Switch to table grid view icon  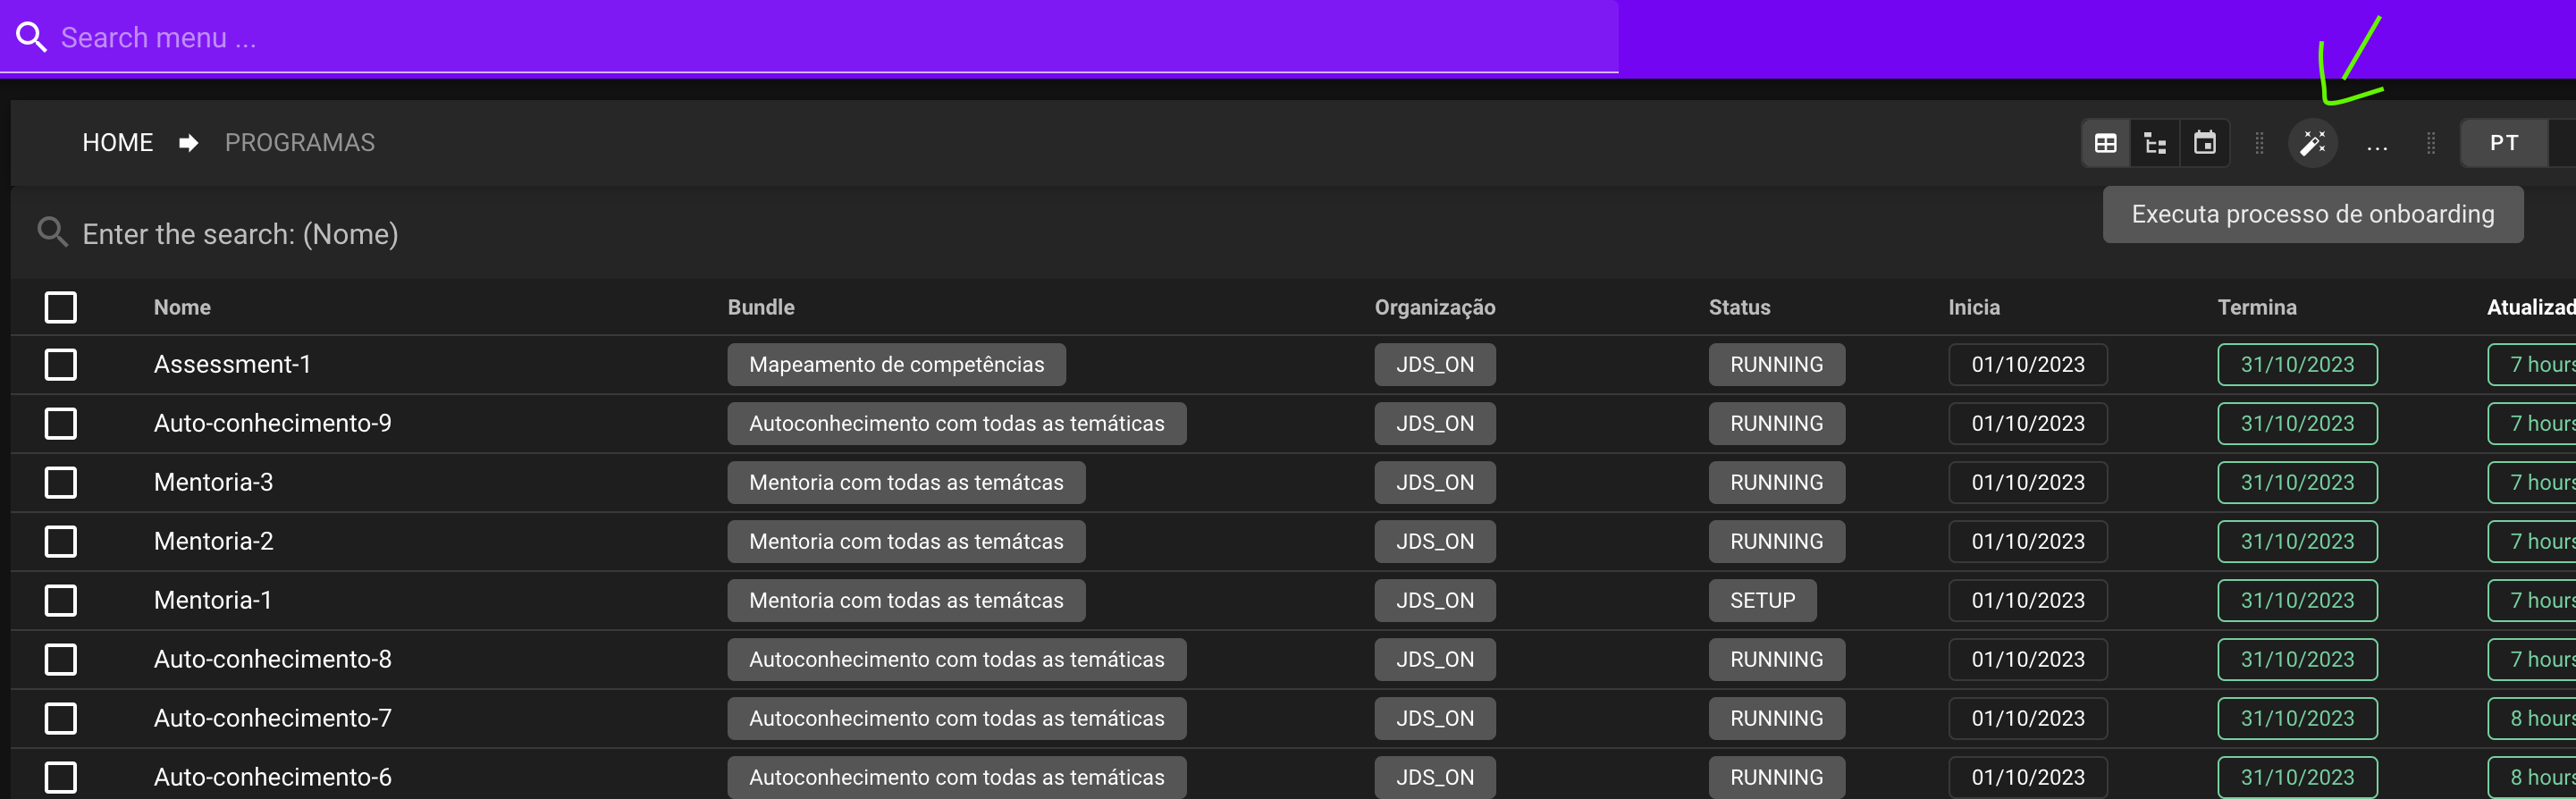[x=2105, y=143]
